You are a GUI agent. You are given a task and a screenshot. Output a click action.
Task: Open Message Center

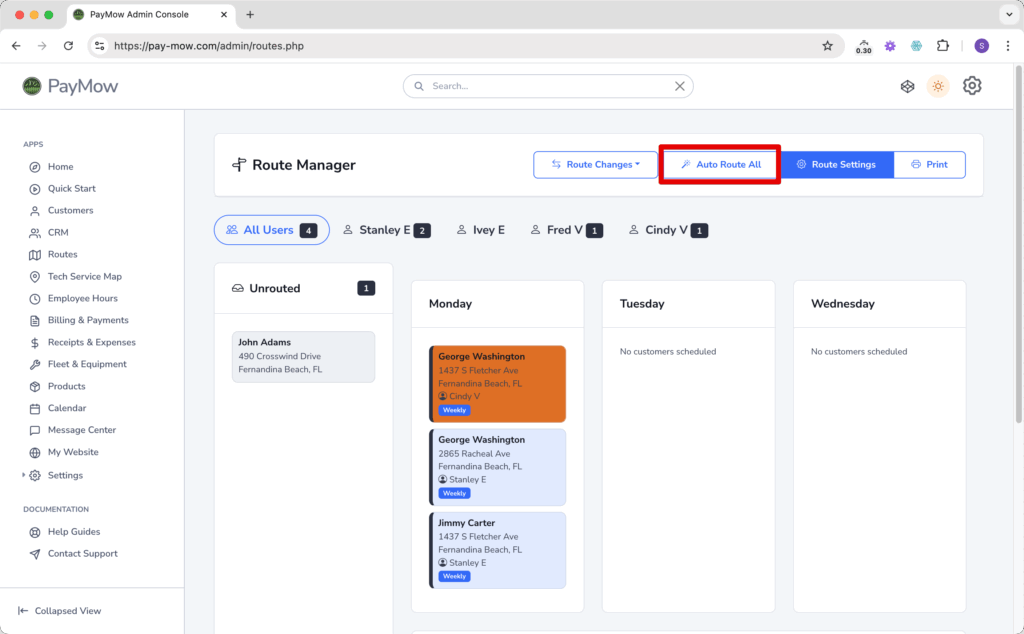pos(82,430)
